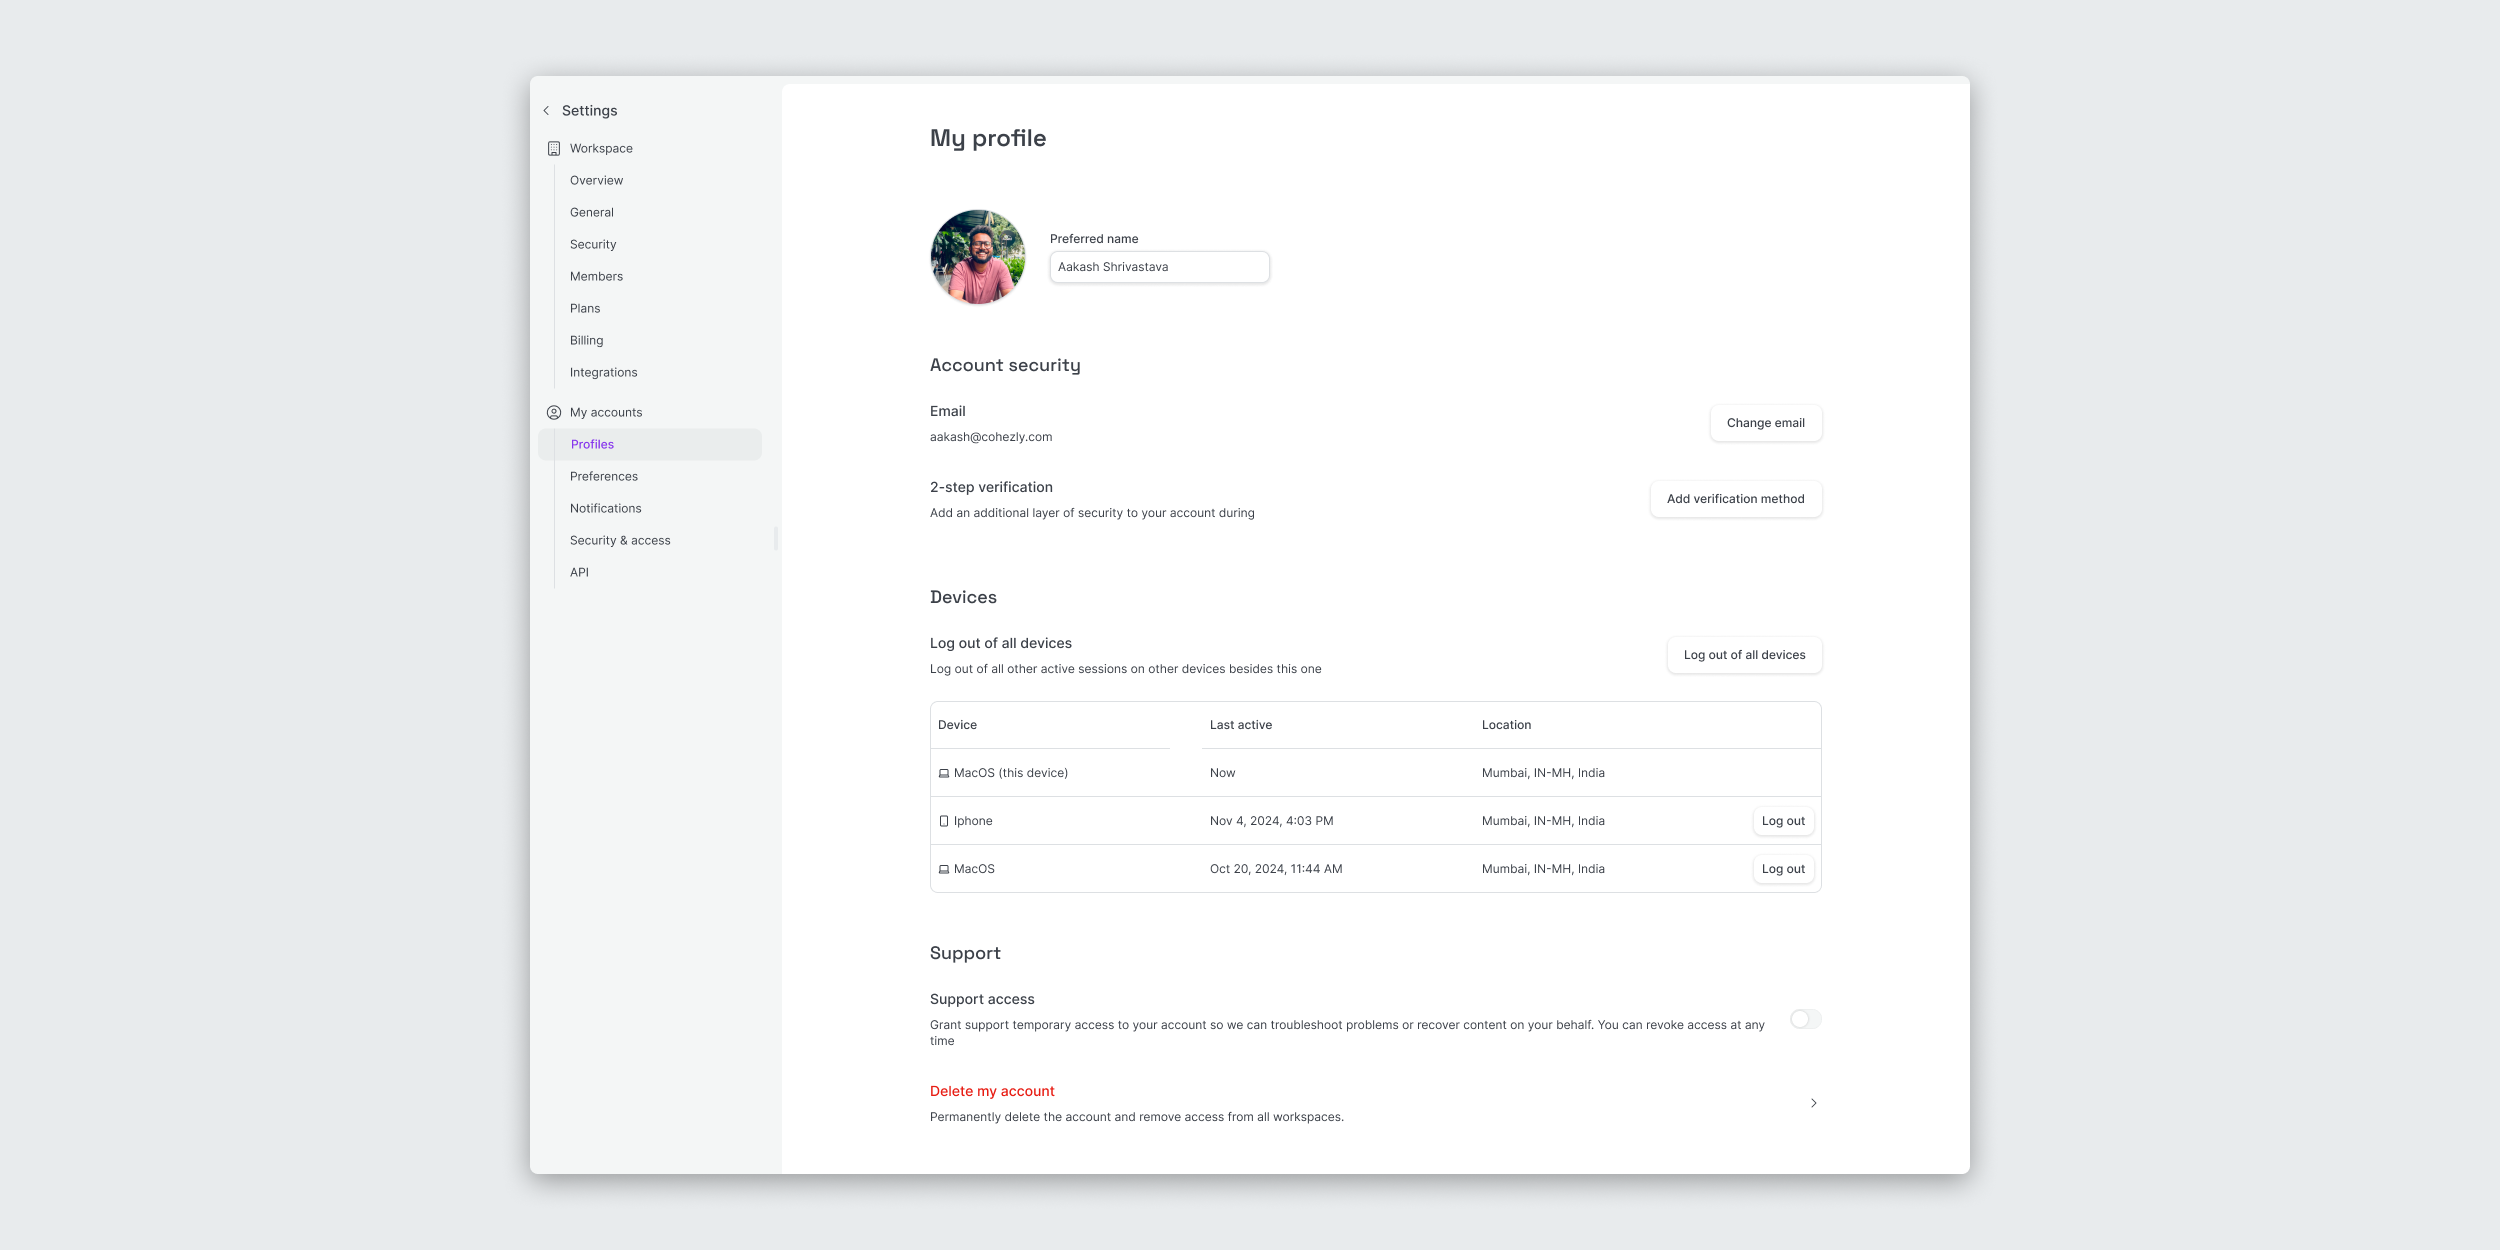Viewport: 2500px width, 1250px height.
Task: Open the profile picture of Aakash
Action: (977, 257)
